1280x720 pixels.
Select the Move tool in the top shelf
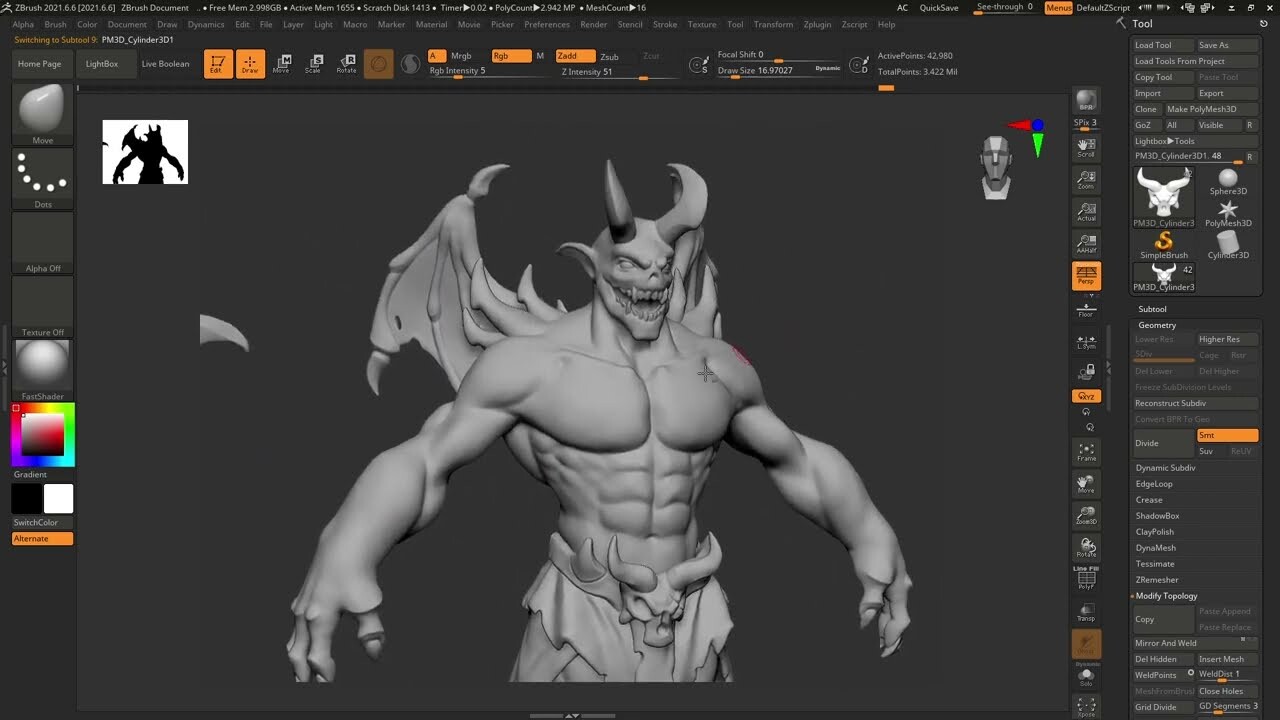point(283,64)
